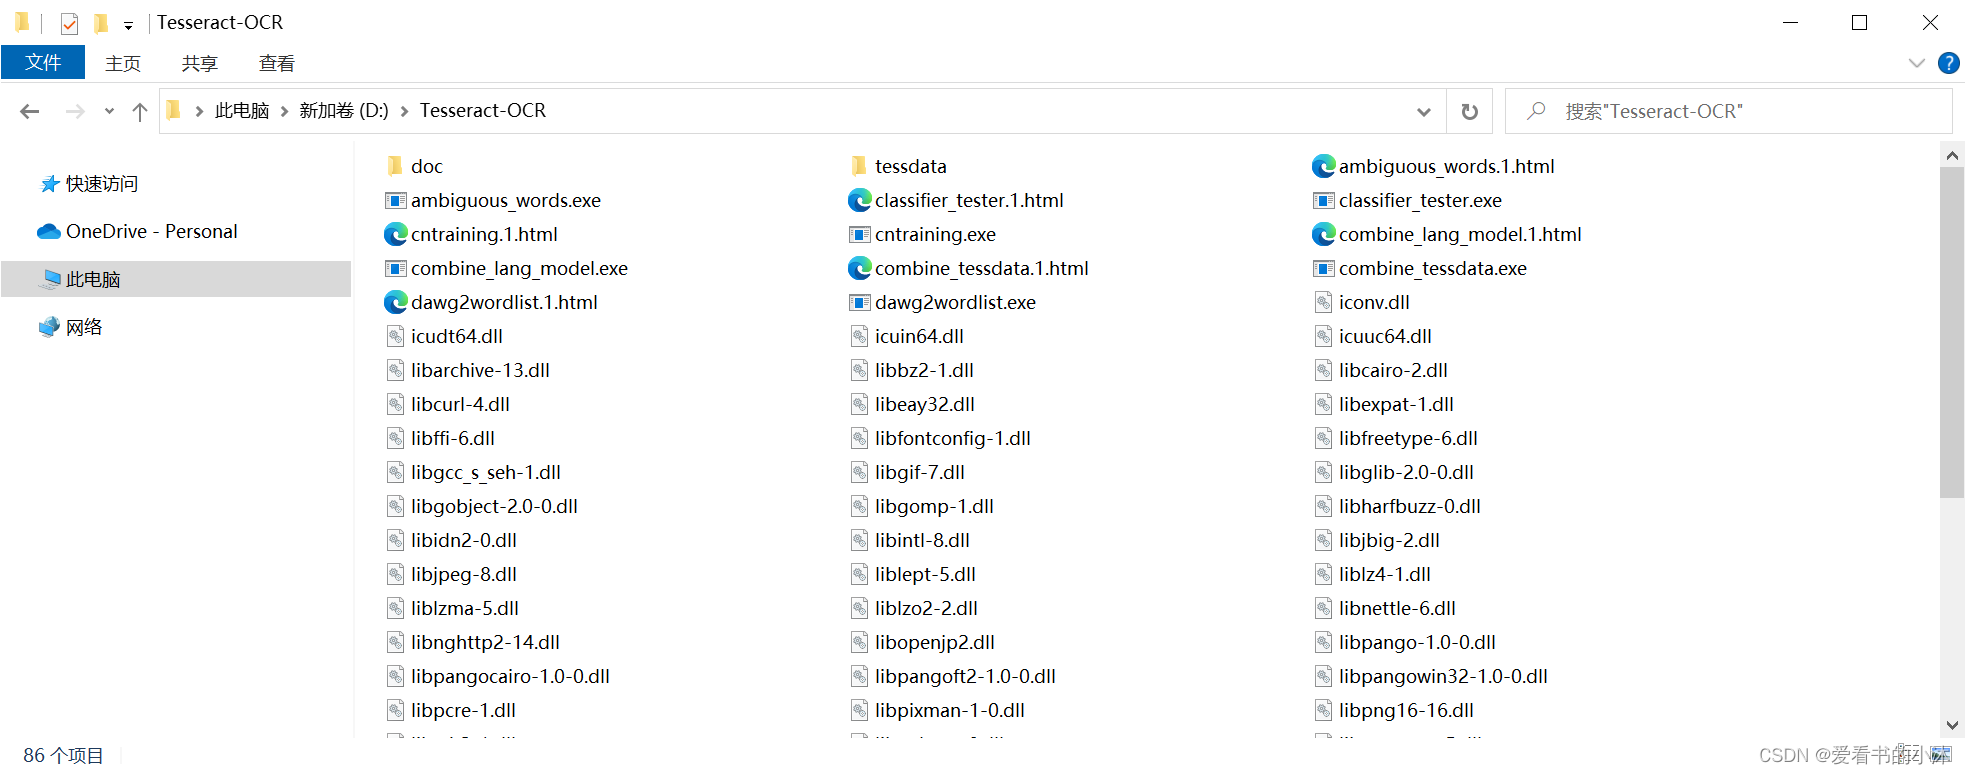Switch to the 主页 ribbon tab
Image resolution: width=1966 pixels, height=774 pixels.
(123, 63)
